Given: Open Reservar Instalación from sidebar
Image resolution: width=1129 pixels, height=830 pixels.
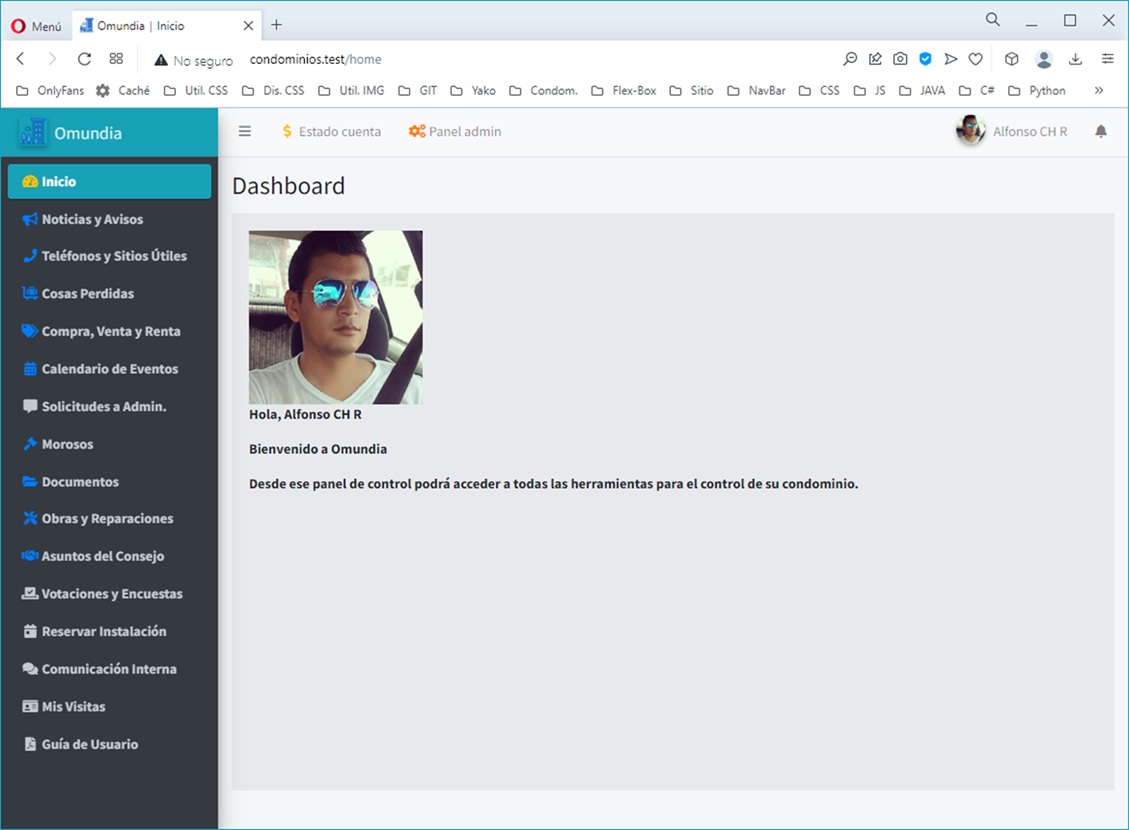Looking at the screenshot, I should [x=103, y=632].
